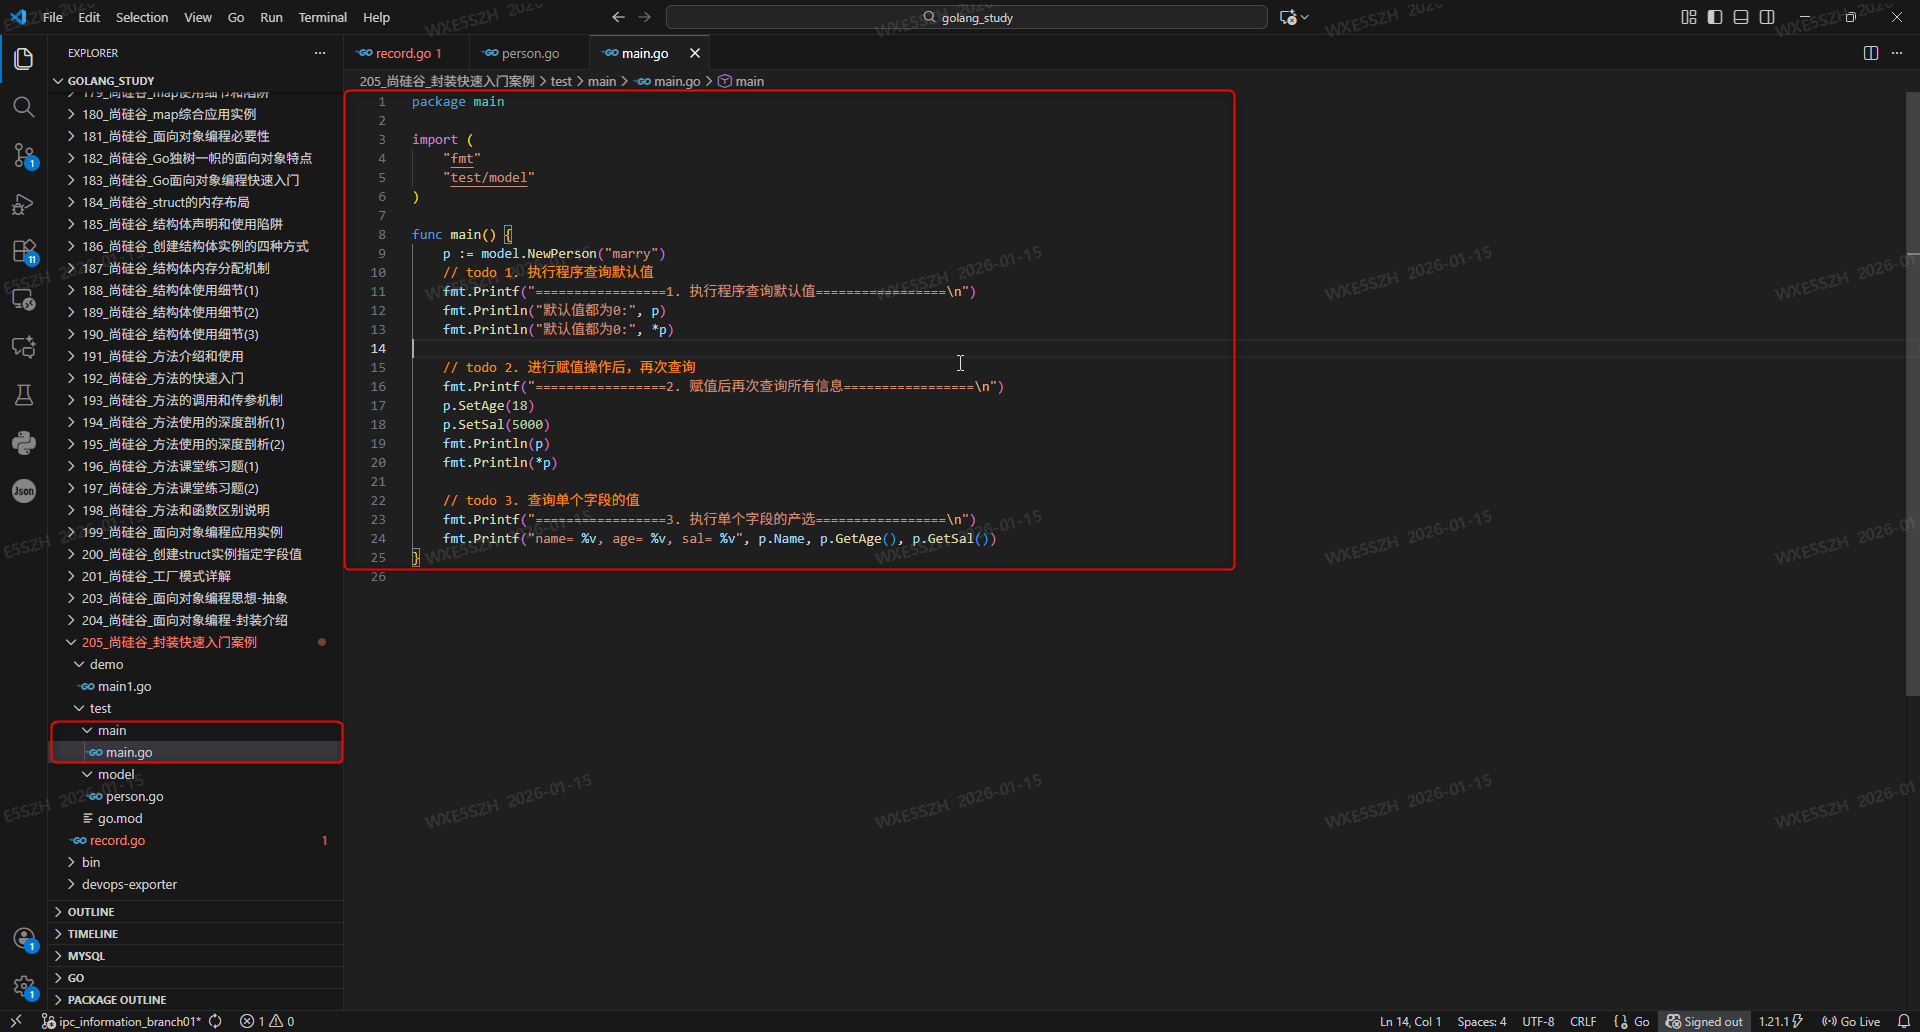Change line ending via CRLF status item
The width and height of the screenshot is (1920, 1032).
[1583, 1021]
